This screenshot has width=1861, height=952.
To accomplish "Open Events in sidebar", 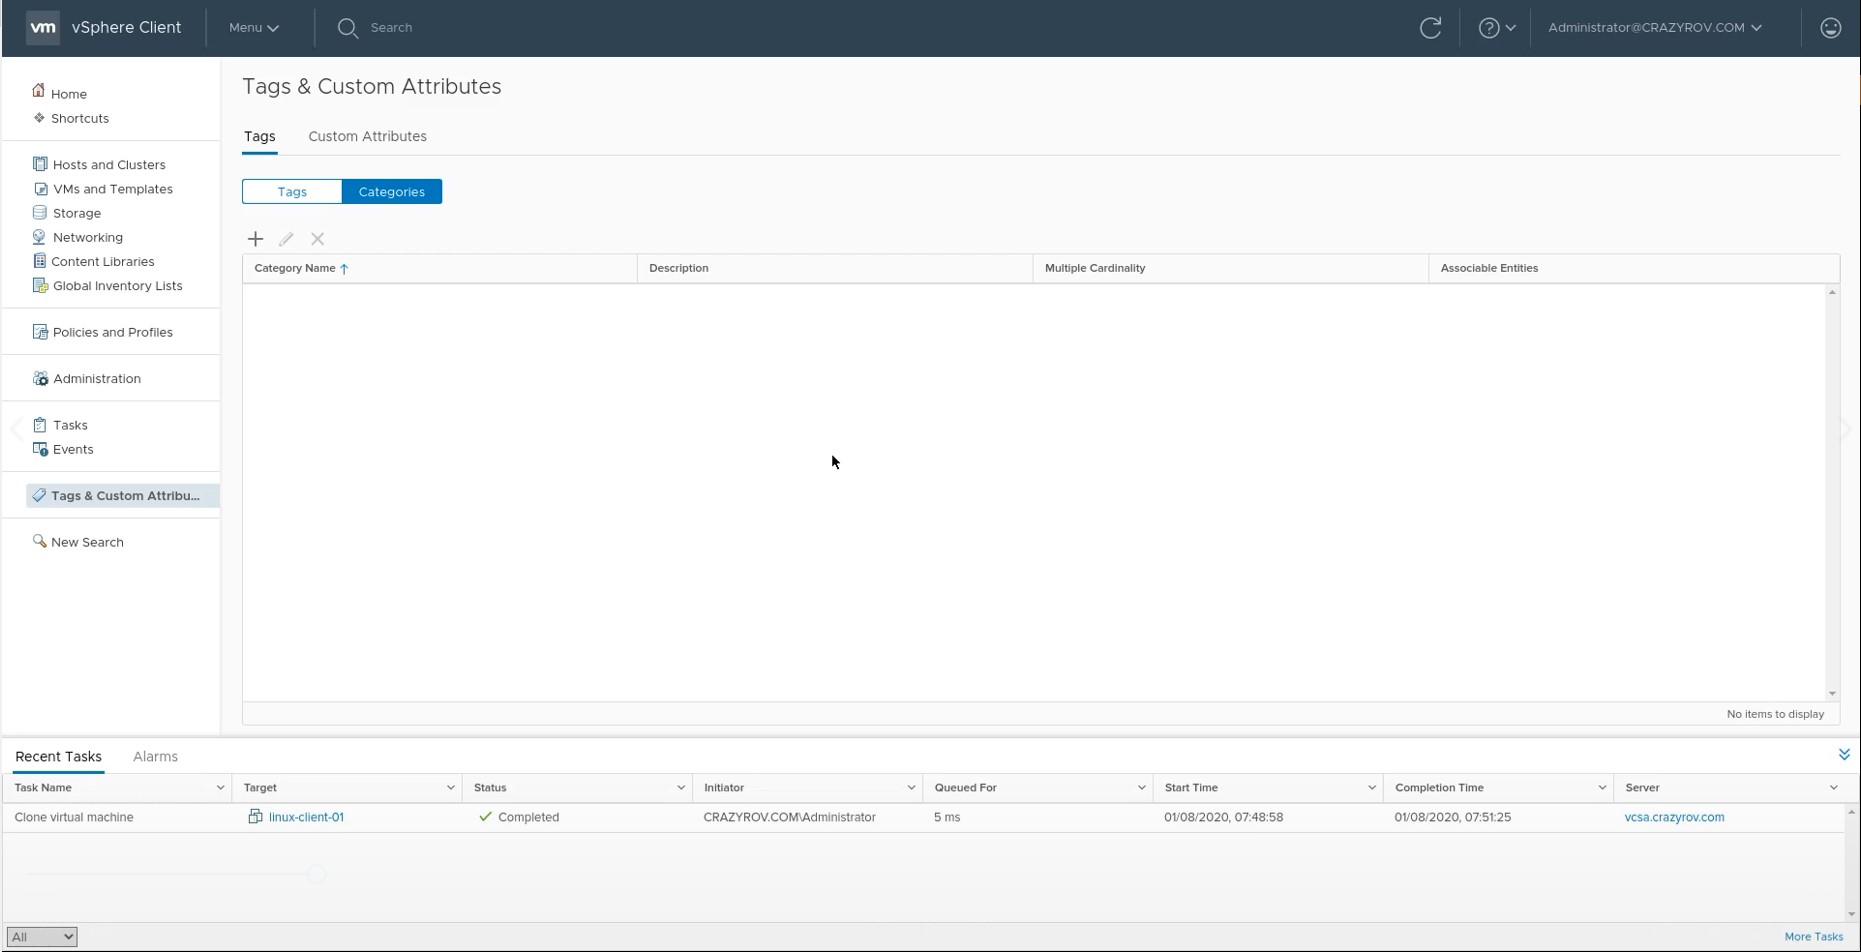I will [x=73, y=449].
